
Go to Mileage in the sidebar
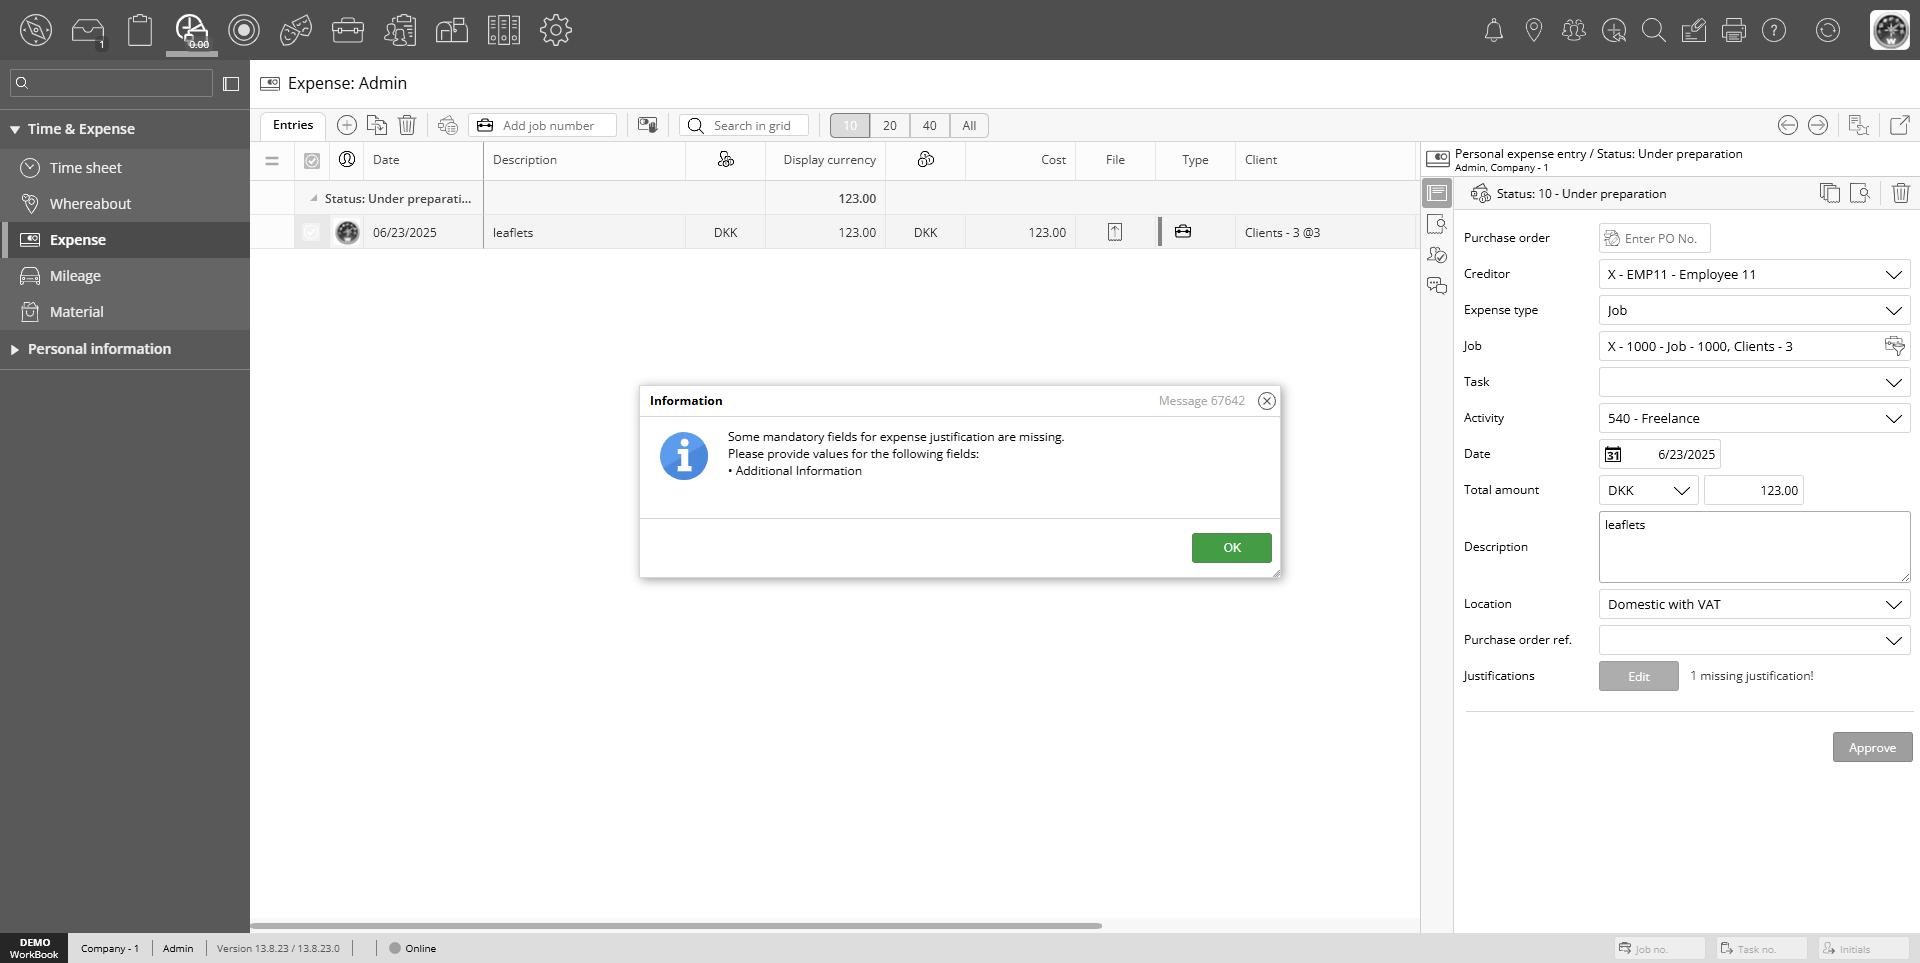pos(75,276)
